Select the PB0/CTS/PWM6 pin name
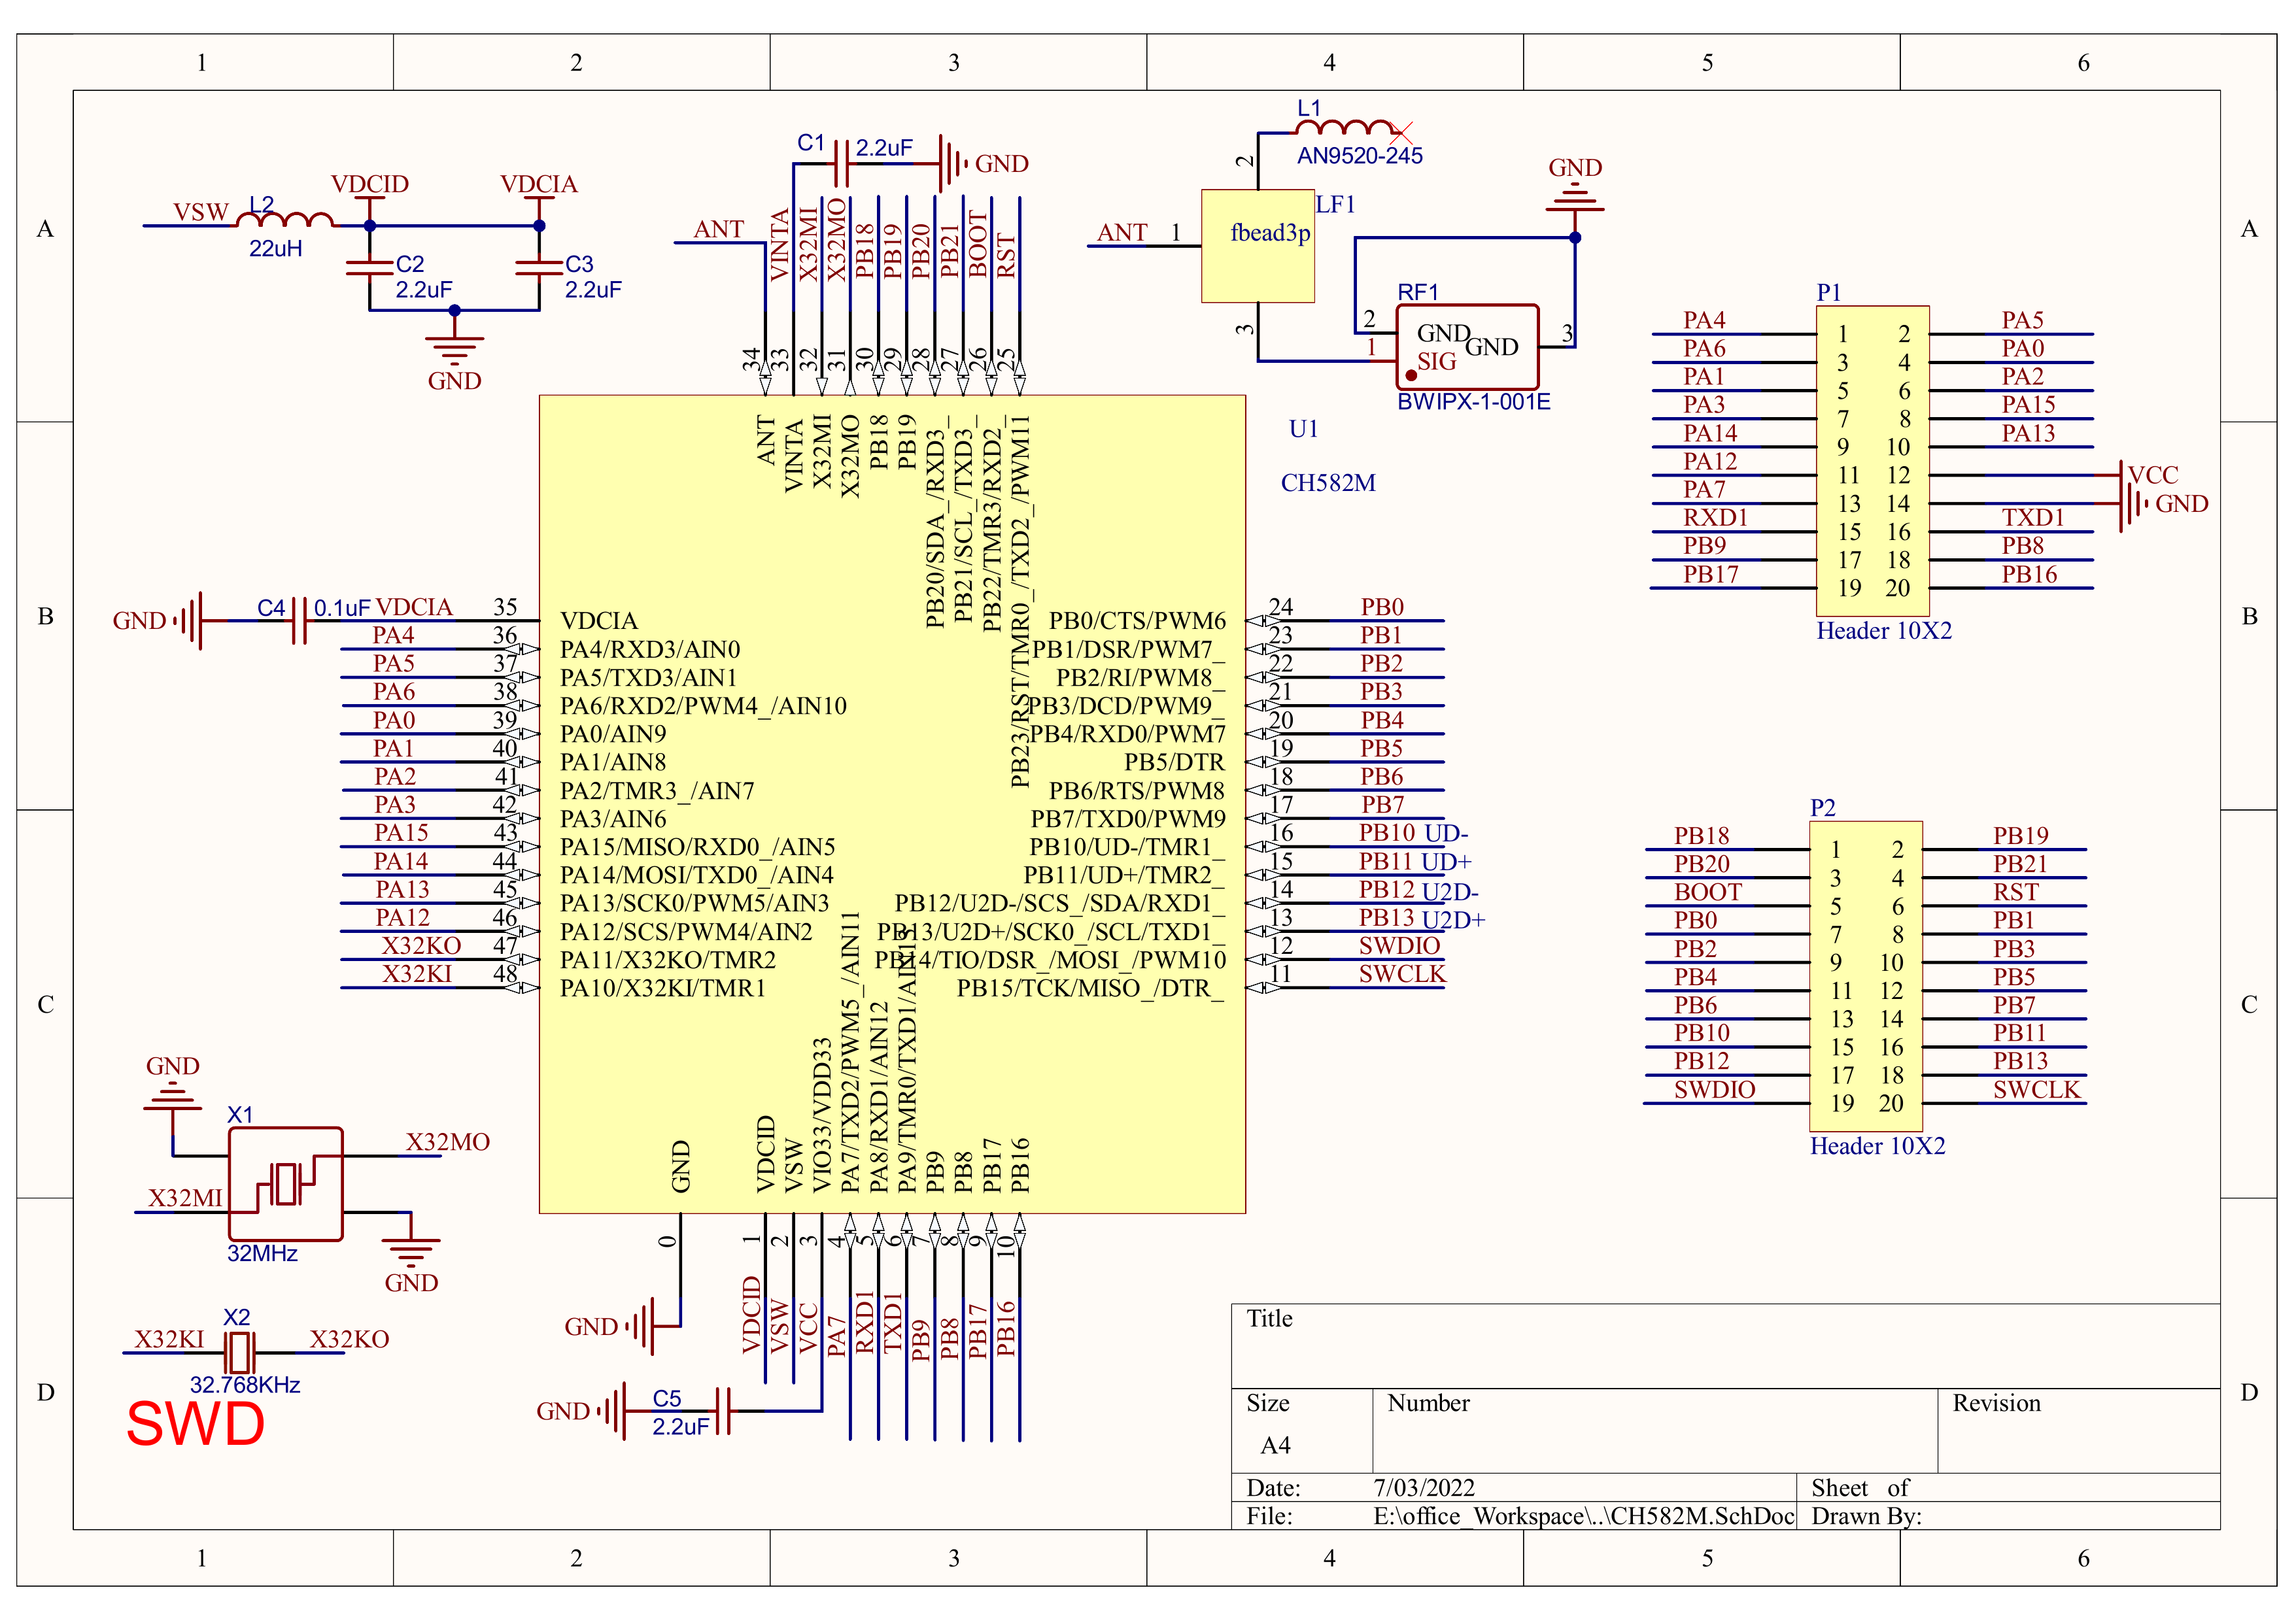Screen dimensions: 2296x1622 [x=1136, y=621]
